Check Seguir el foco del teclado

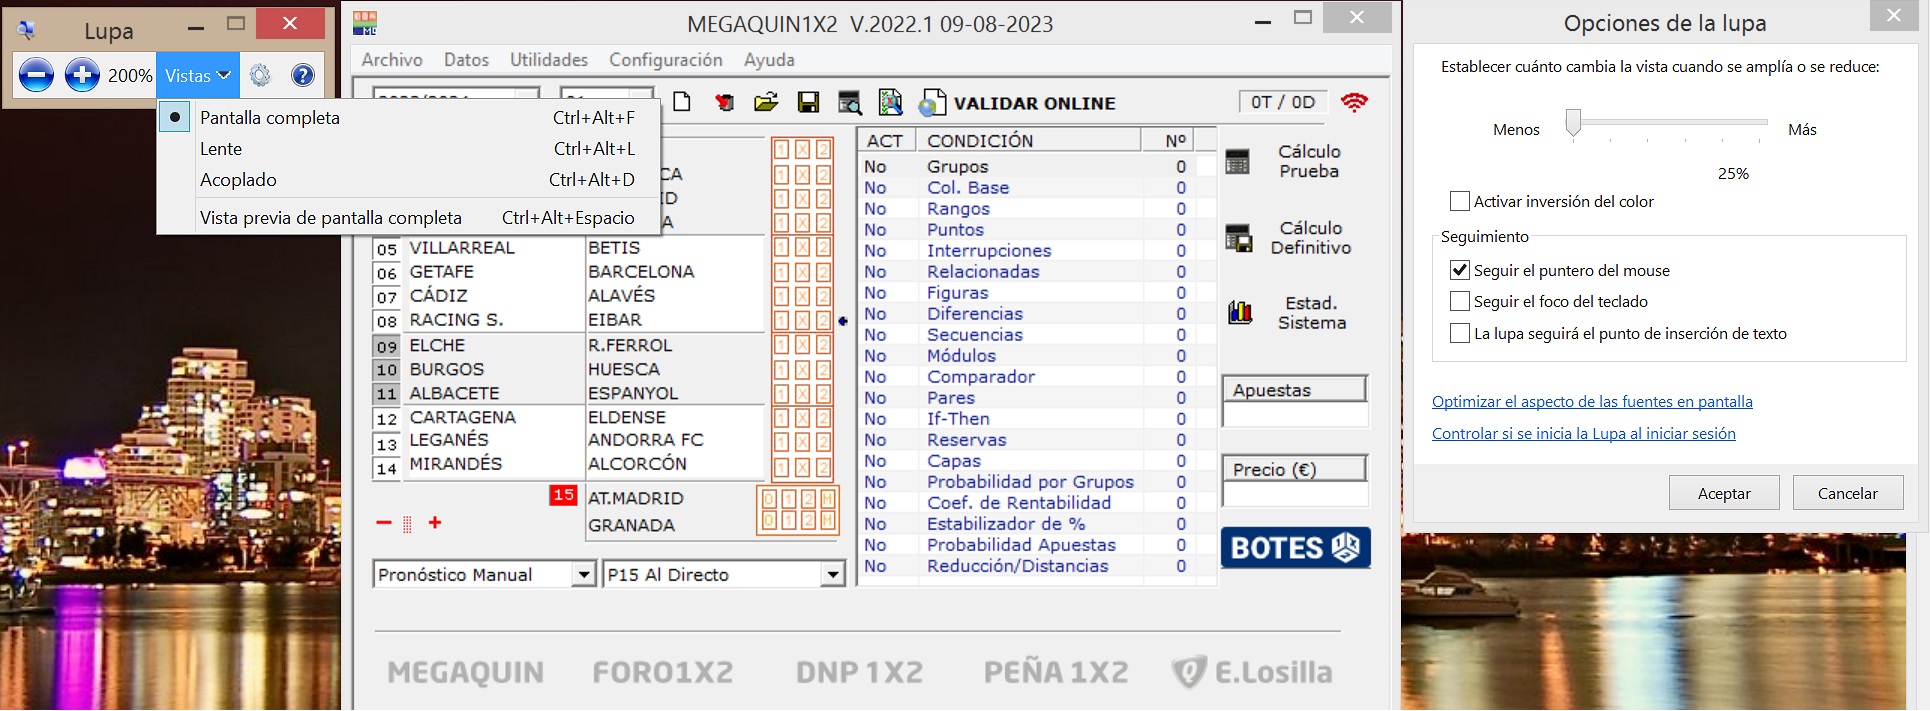1460,301
